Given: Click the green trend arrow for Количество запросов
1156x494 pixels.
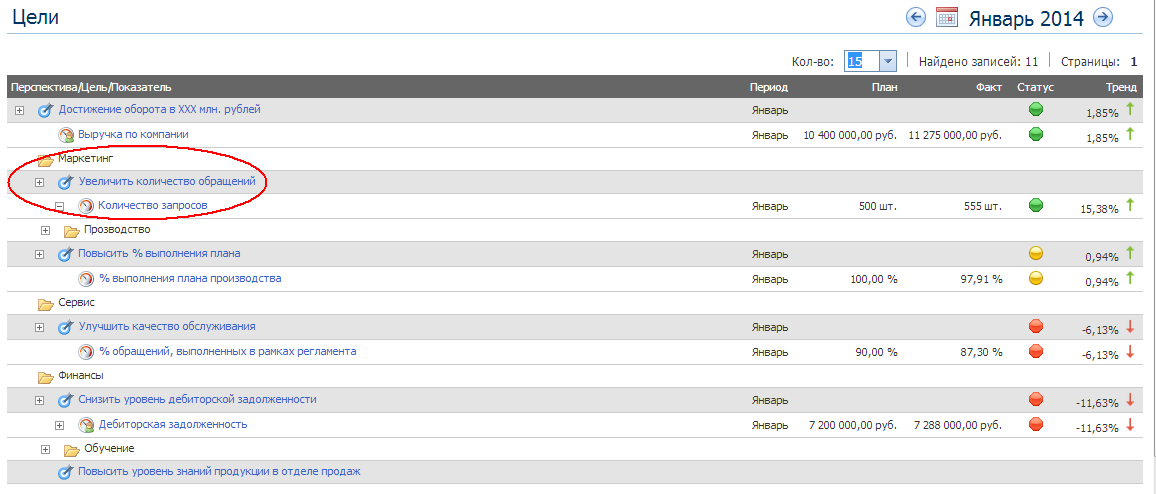Looking at the screenshot, I should 1130,205.
